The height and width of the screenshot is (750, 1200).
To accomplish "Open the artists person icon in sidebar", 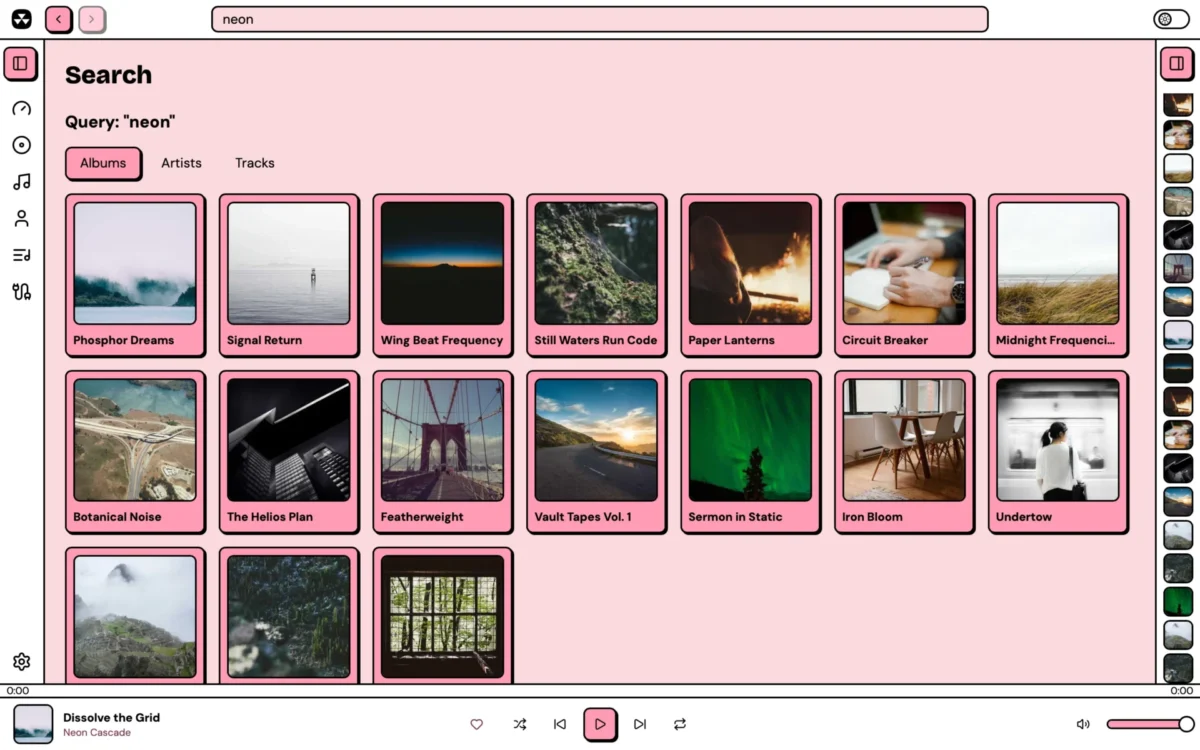I will (x=21, y=219).
